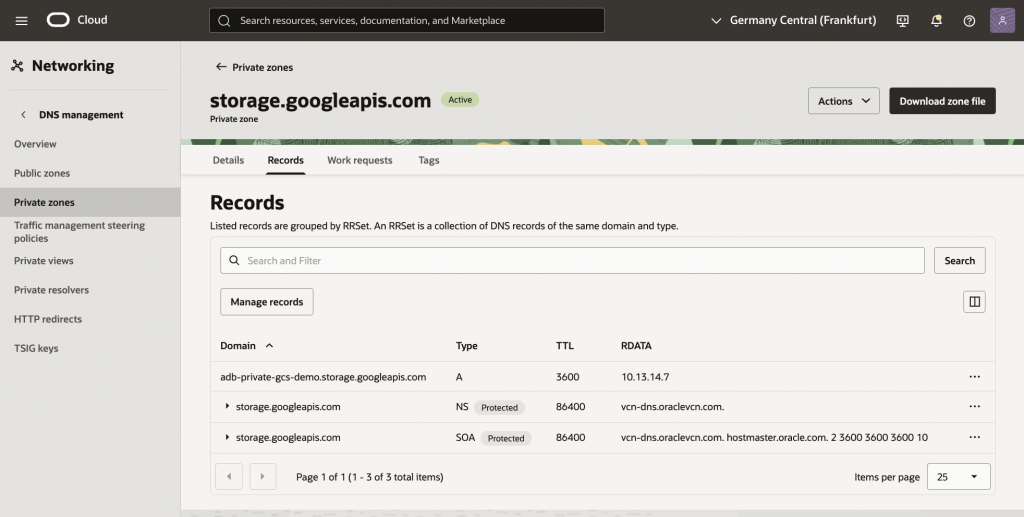The width and height of the screenshot is (1024, 517).
Task: Switch to the Details tab
Action: pyautogui.click(x=228, y=160)
